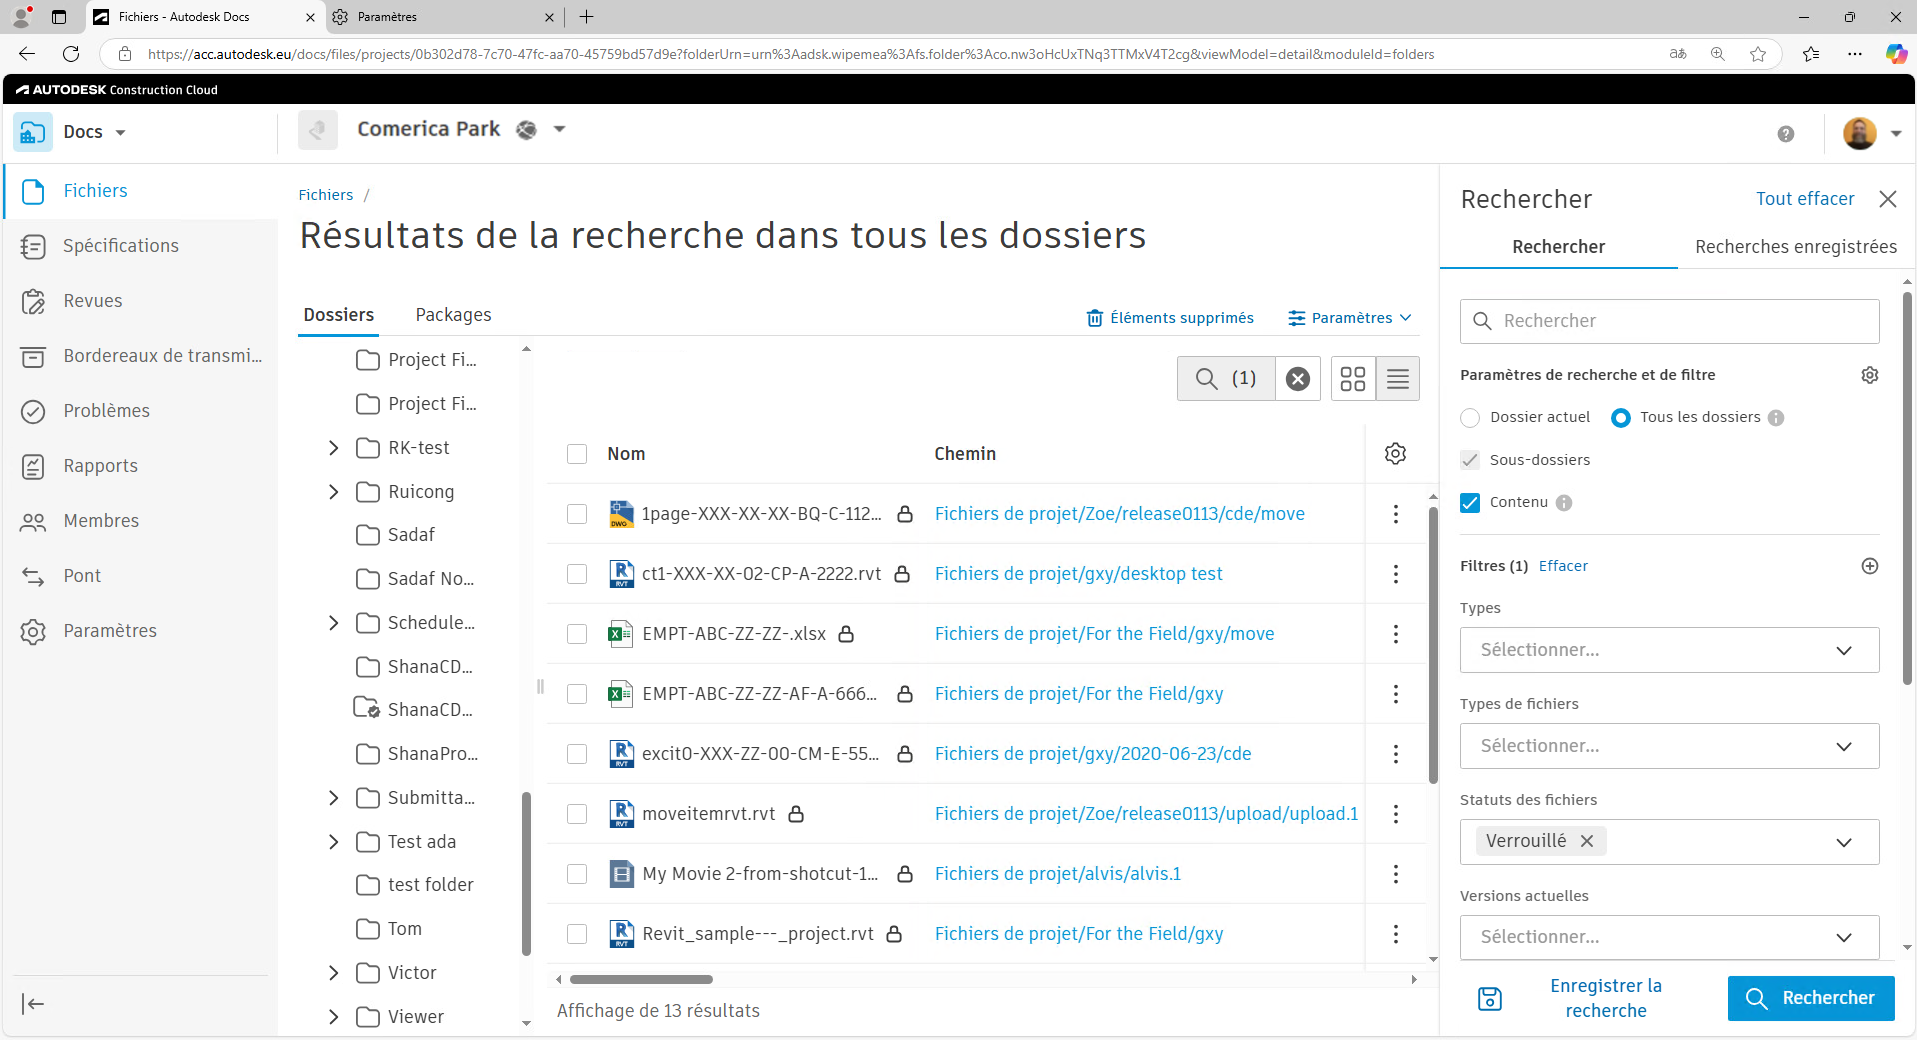The width and height of the screenshot is (1917, 1040).
Task: Check the select-all results checkbox
Action: pyautogui.click(x=577, y=453)
